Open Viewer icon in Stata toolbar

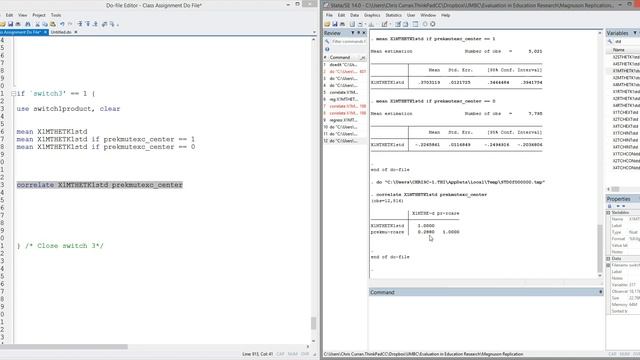[x=360, y=24]
